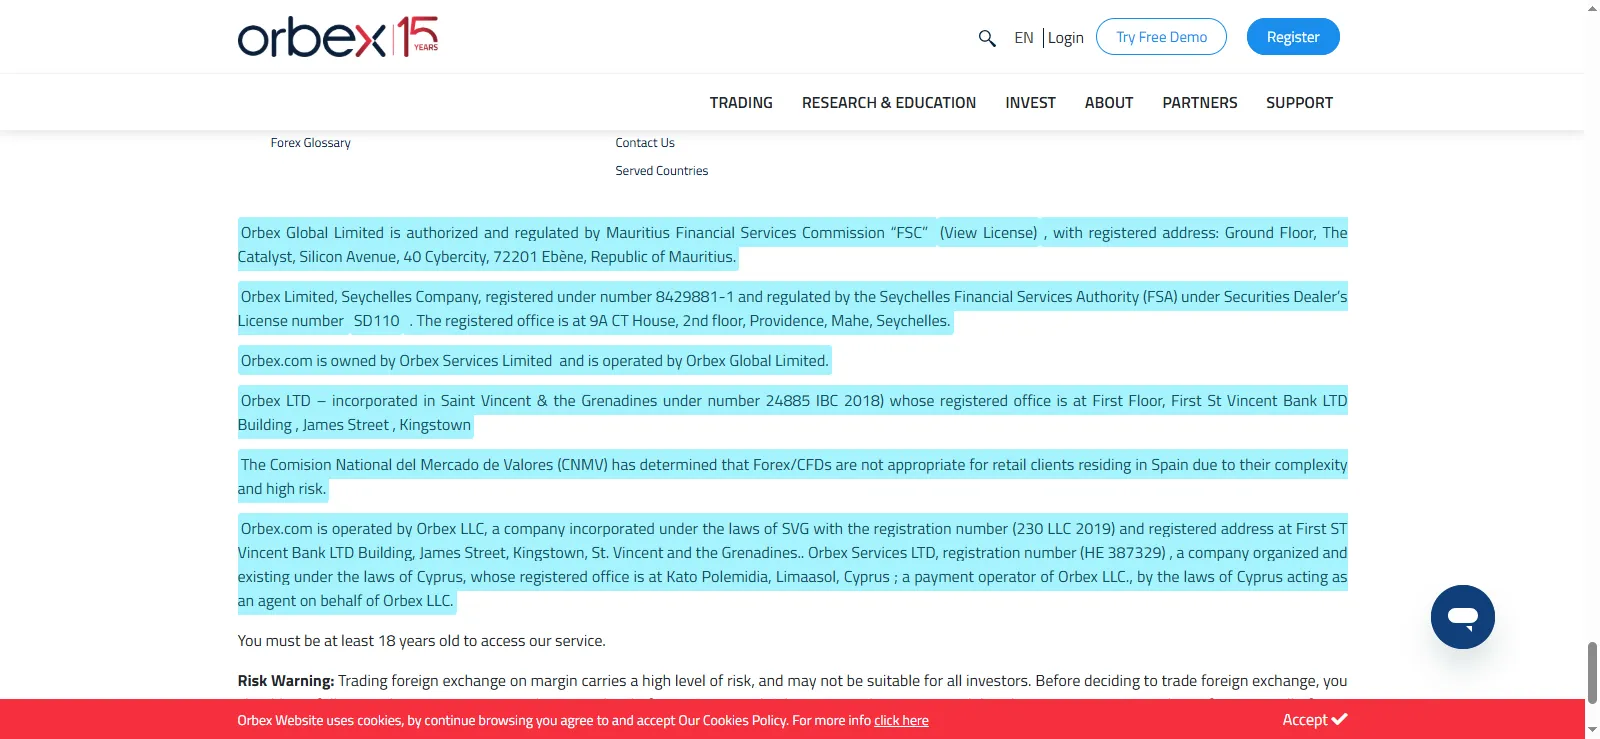
Task: Open the EN language selector
Action: point(1024,38)
